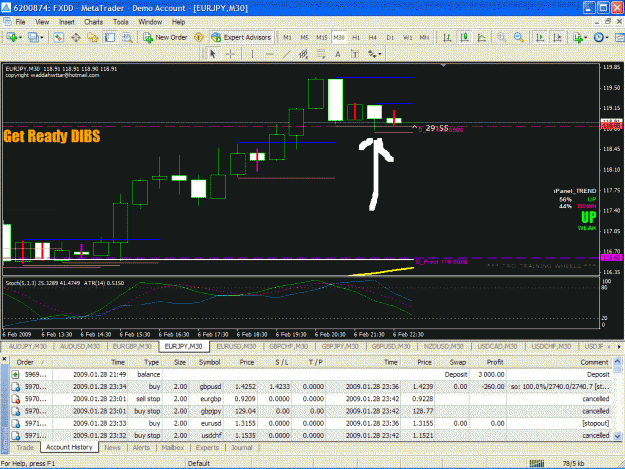The image size is (625, 469).
Task: Open the Charts menu
Action: point(94,22)
